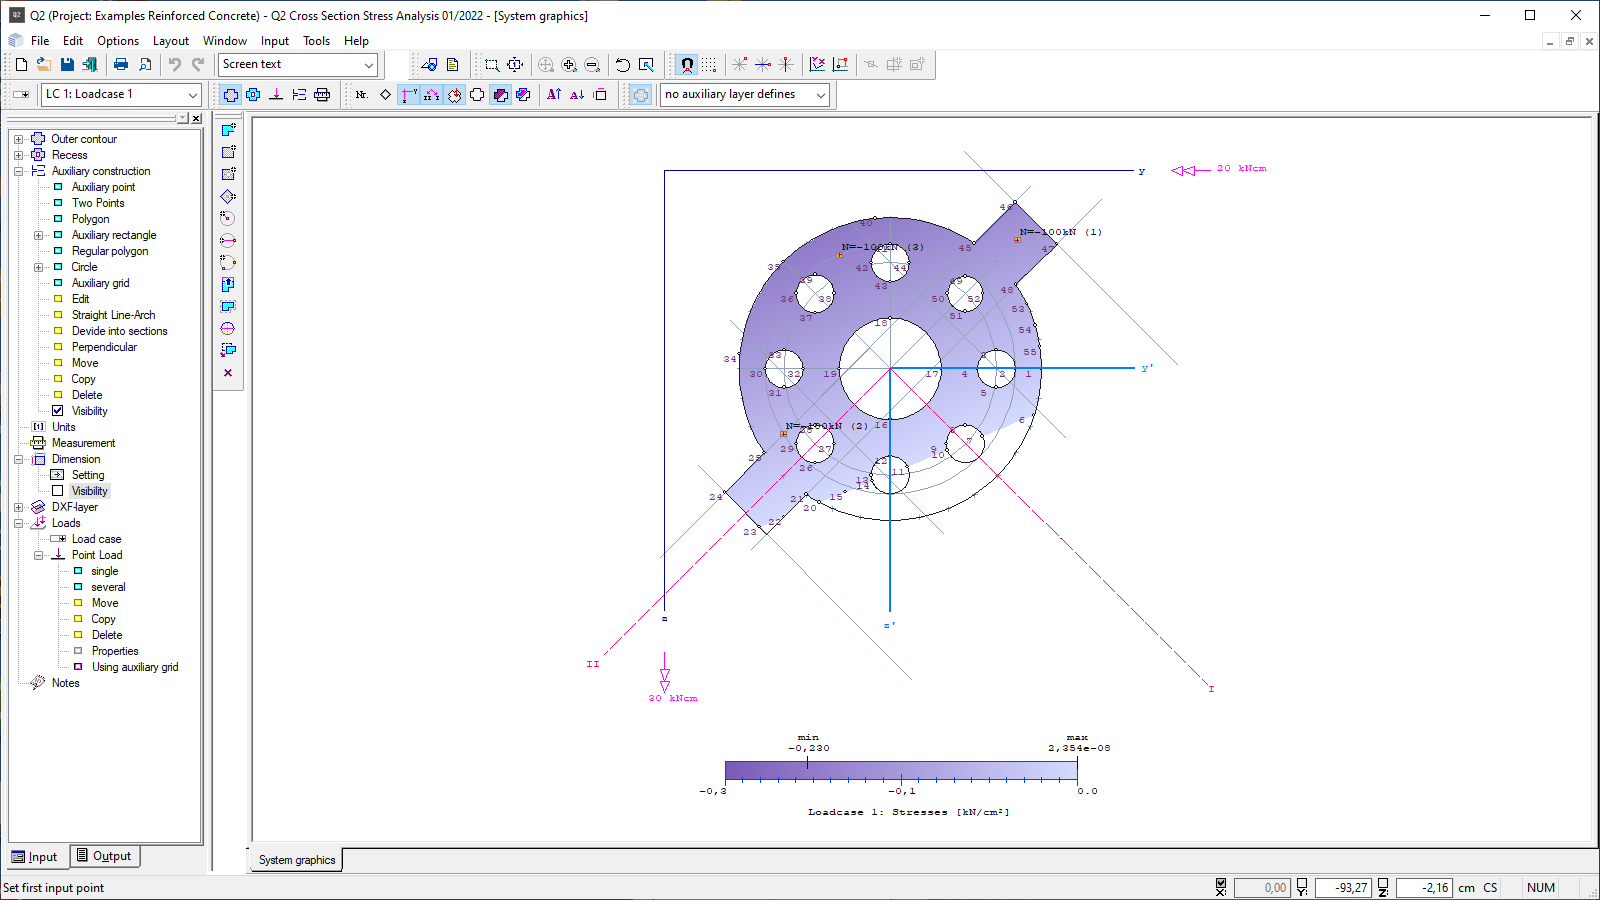Toggle the coordinate axes display icon
Viewport: 1600px width, 900px height.
tap(409, 94)
